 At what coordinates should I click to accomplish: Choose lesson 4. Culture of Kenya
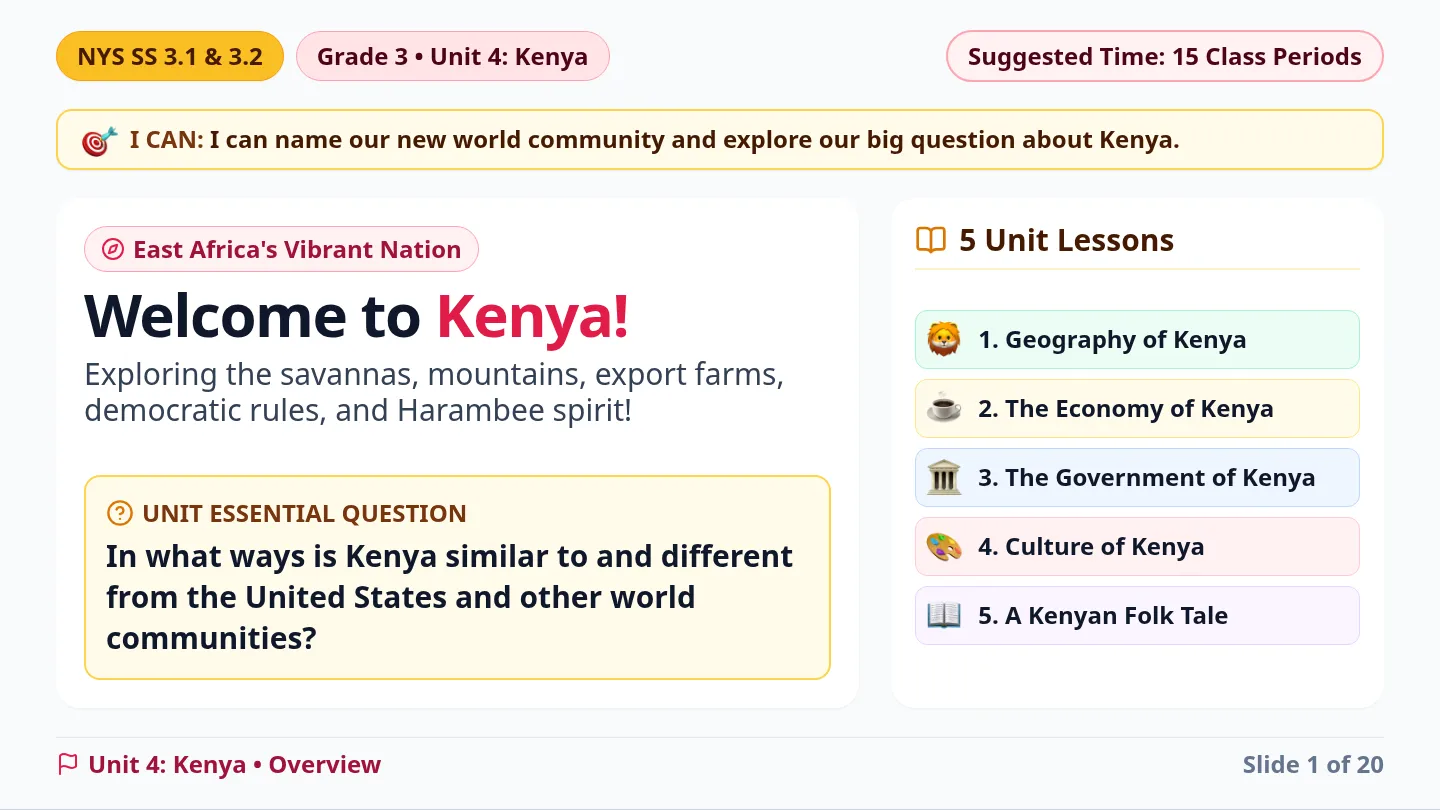(1137, 547)
